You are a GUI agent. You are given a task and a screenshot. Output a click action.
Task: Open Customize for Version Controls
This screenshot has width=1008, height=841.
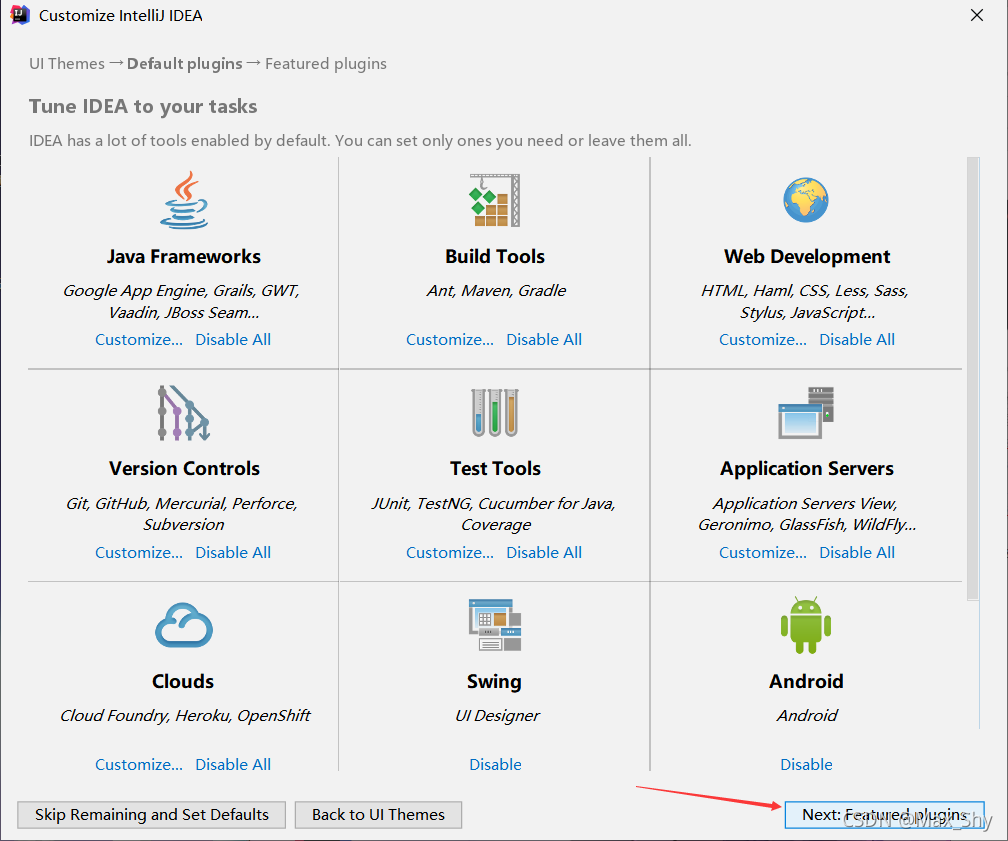click(139, 552)
